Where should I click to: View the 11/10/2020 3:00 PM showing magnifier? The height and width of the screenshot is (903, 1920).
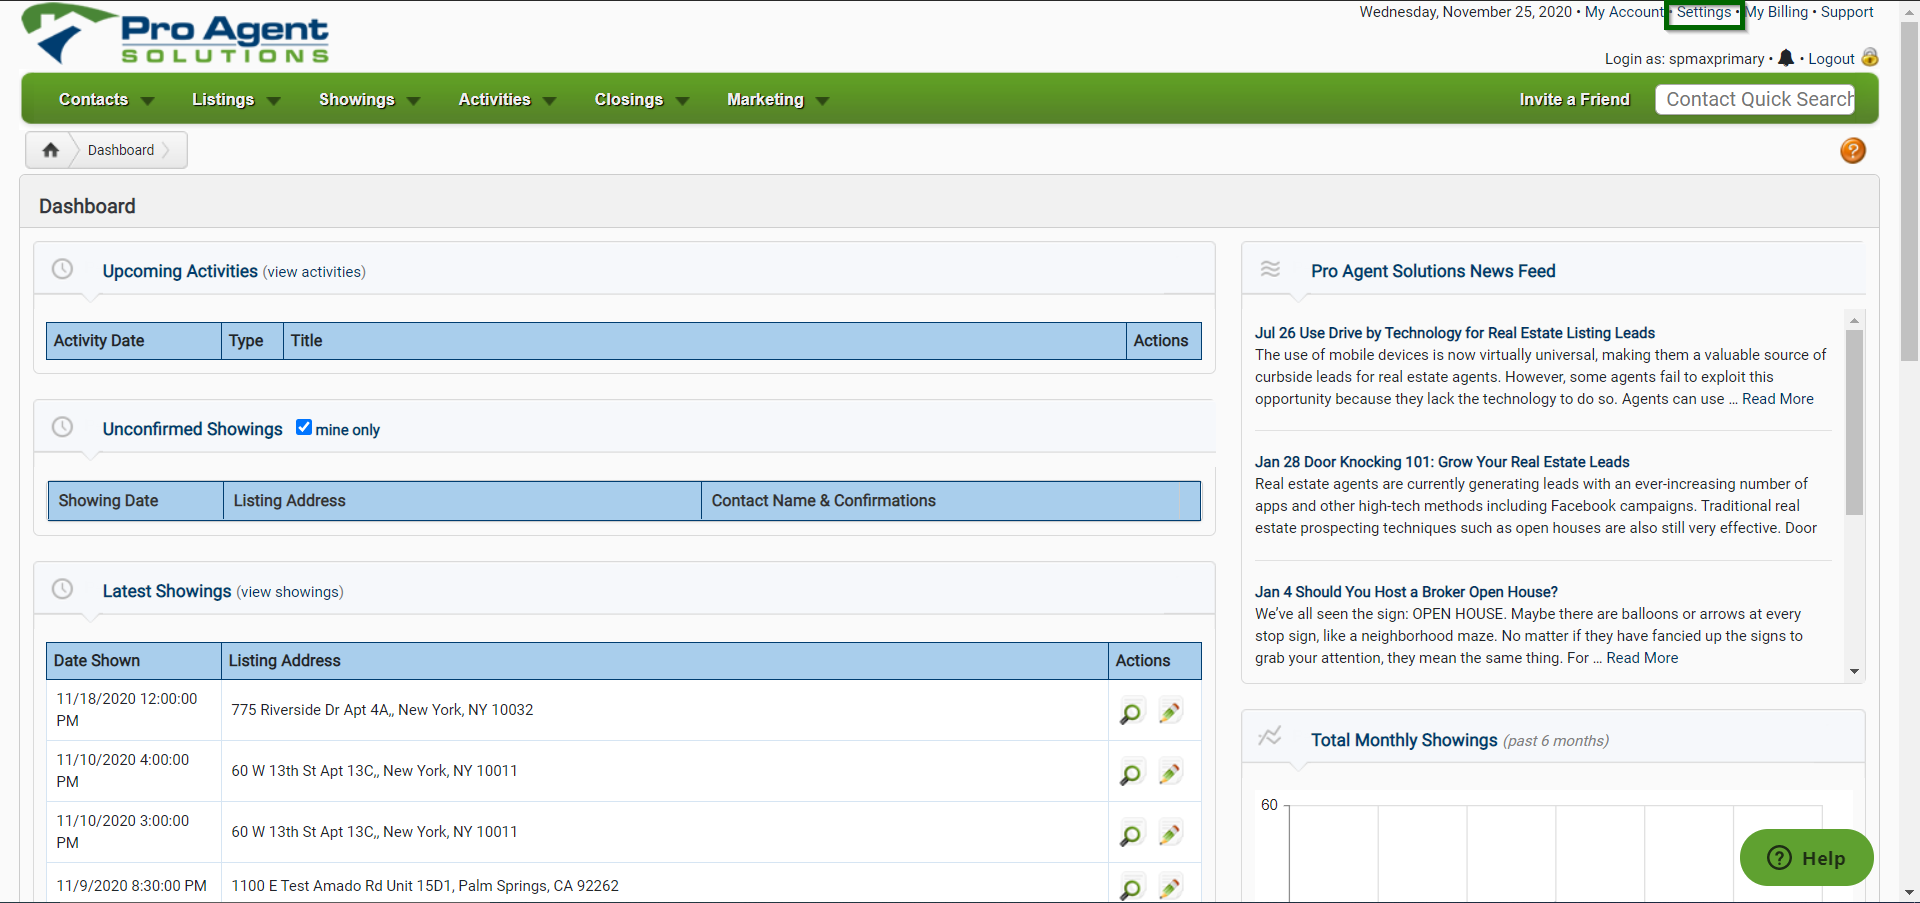1130,834
